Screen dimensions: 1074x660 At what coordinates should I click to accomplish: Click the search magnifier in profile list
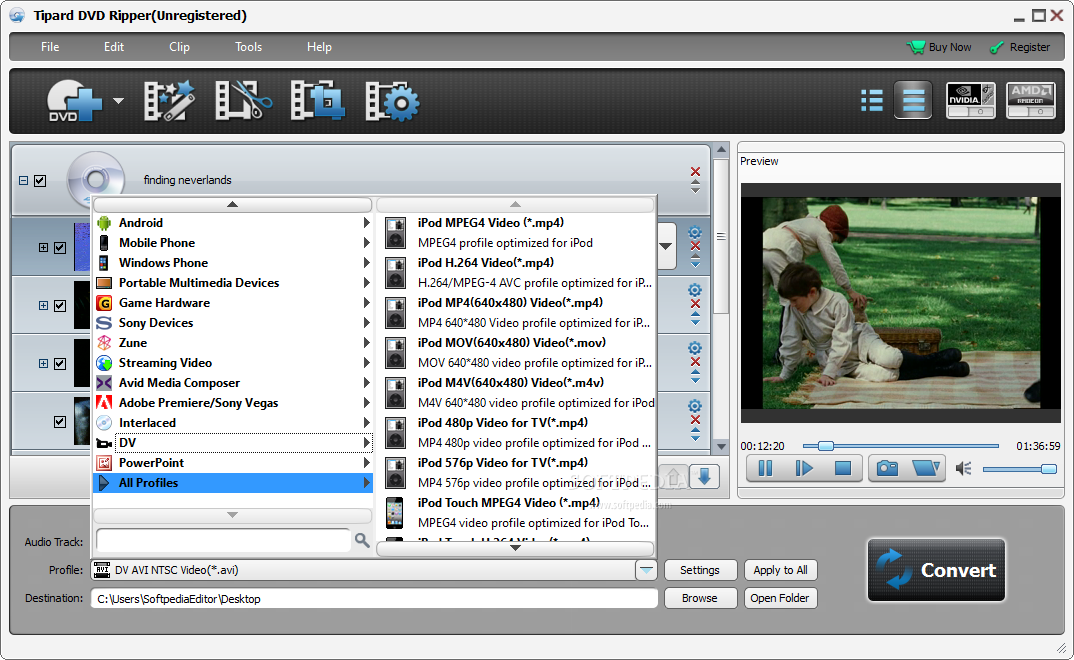click(x=362, y=540)
